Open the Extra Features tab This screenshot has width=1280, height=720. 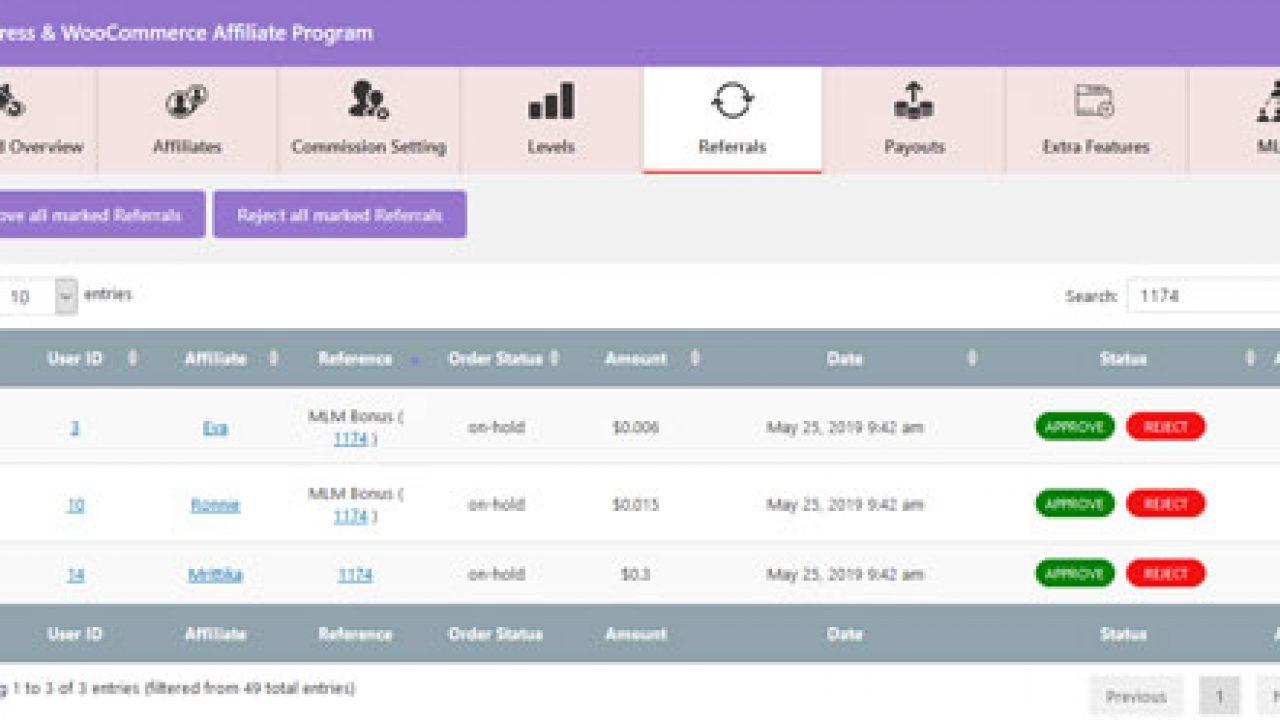1096,120
